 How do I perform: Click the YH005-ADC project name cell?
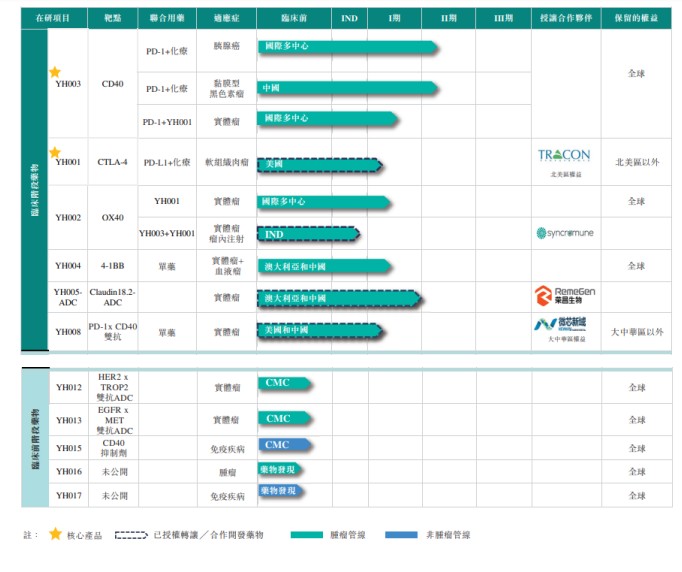click(67, 297)
